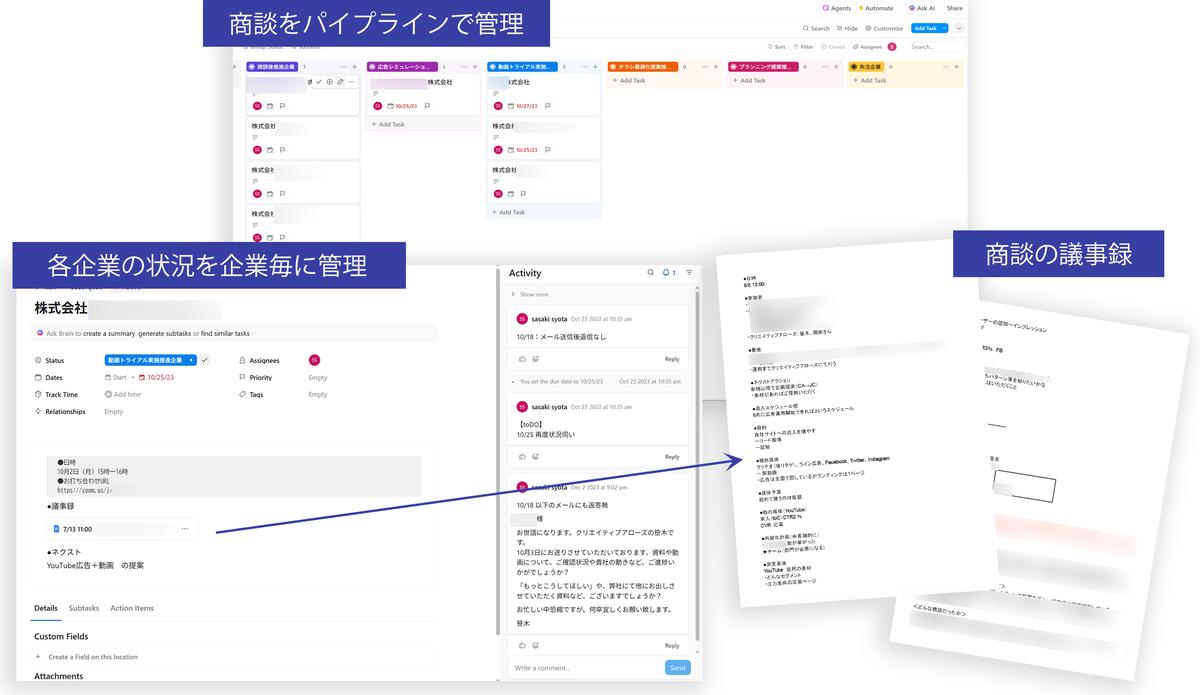Switch to the Subtasks tab
The image size is (1200, 695).
(84, 608)
